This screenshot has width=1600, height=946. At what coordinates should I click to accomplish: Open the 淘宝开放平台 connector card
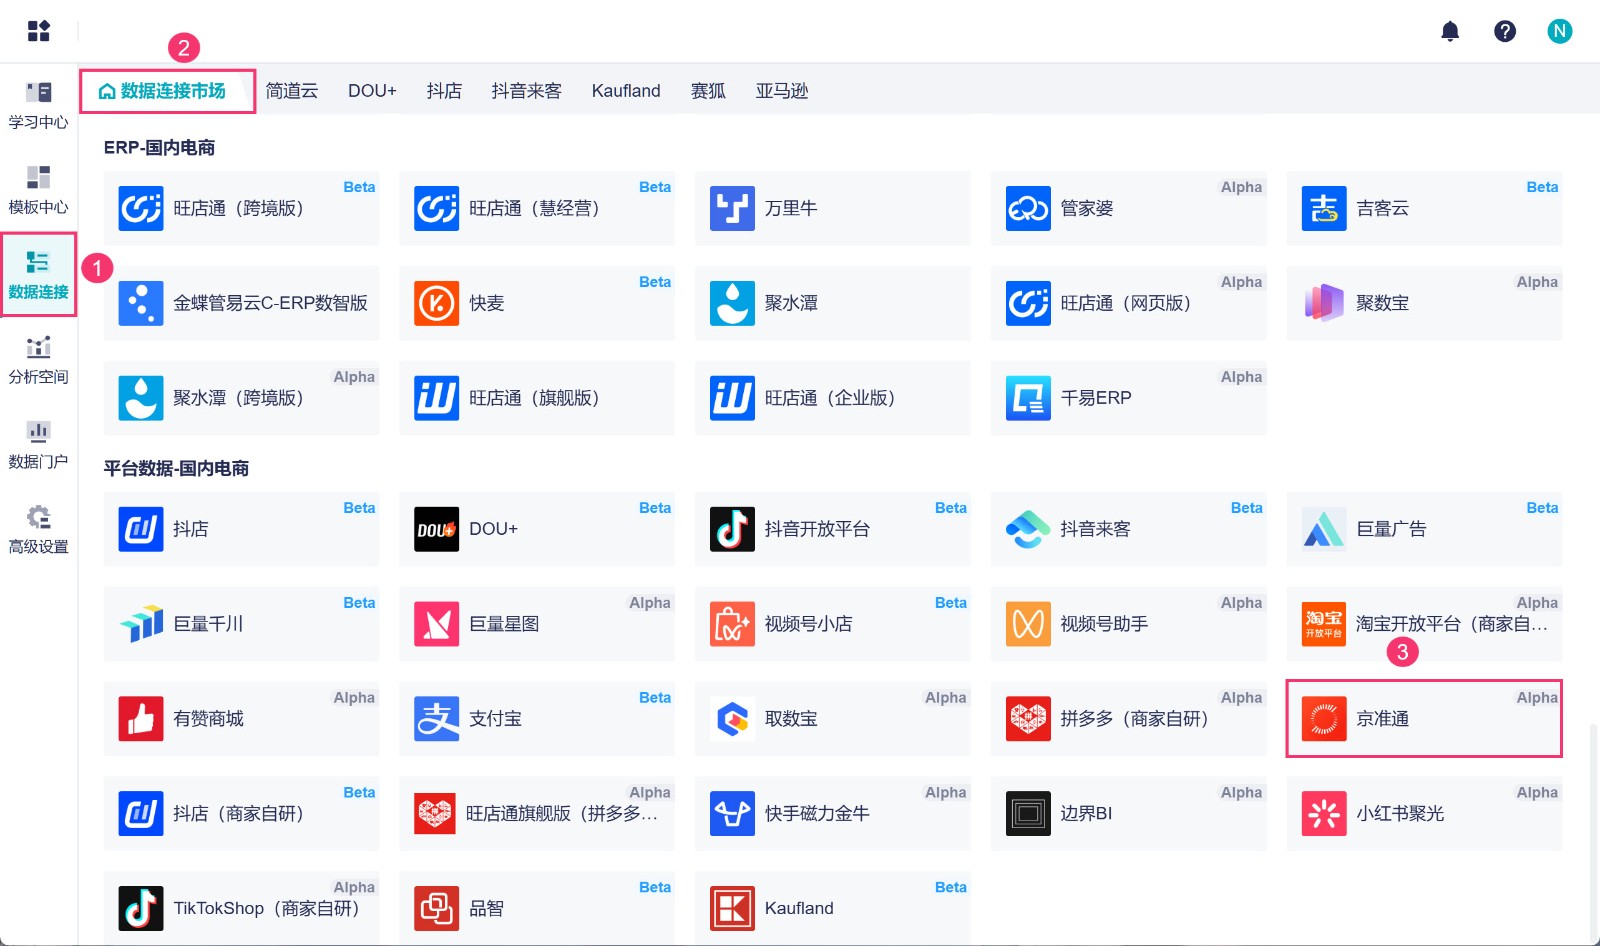(1424, 624)
